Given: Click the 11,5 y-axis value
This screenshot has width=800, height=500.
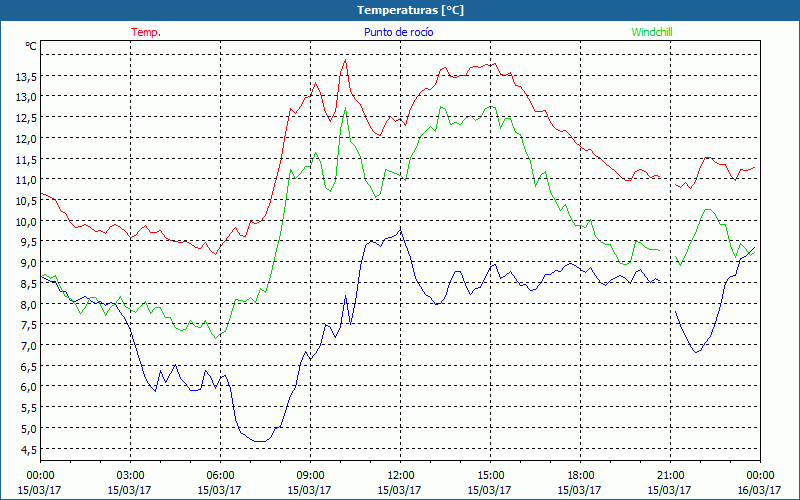Looking at the screenshot, I should [26, 159].
